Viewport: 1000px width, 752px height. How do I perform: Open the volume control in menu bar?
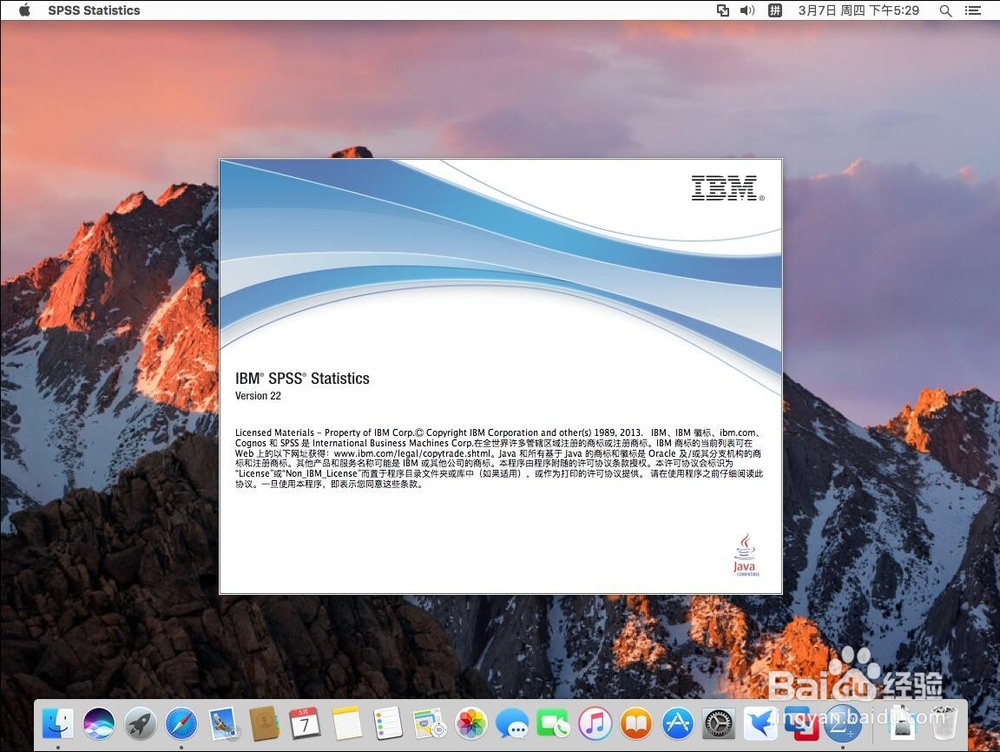747,10
